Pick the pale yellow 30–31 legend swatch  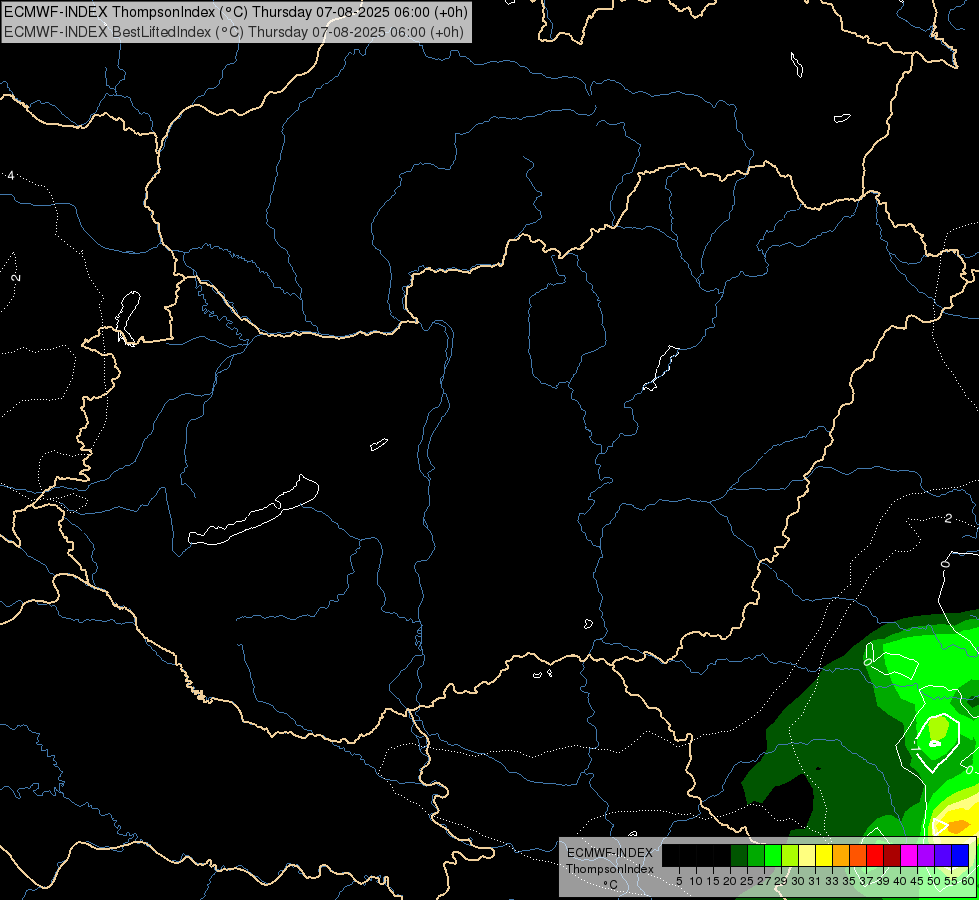point(807,855)
